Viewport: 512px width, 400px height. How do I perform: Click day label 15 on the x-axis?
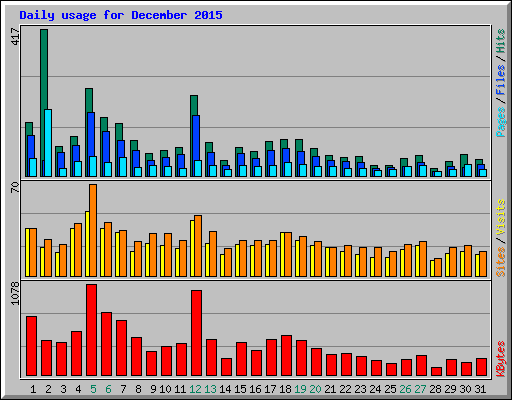coord(240,389)
